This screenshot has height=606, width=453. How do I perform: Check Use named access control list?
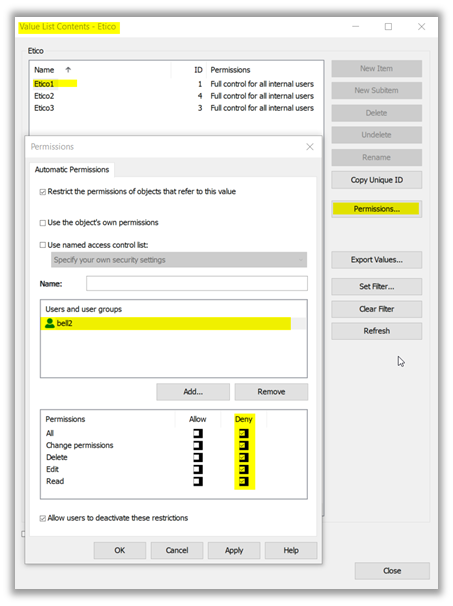[43, 245]
